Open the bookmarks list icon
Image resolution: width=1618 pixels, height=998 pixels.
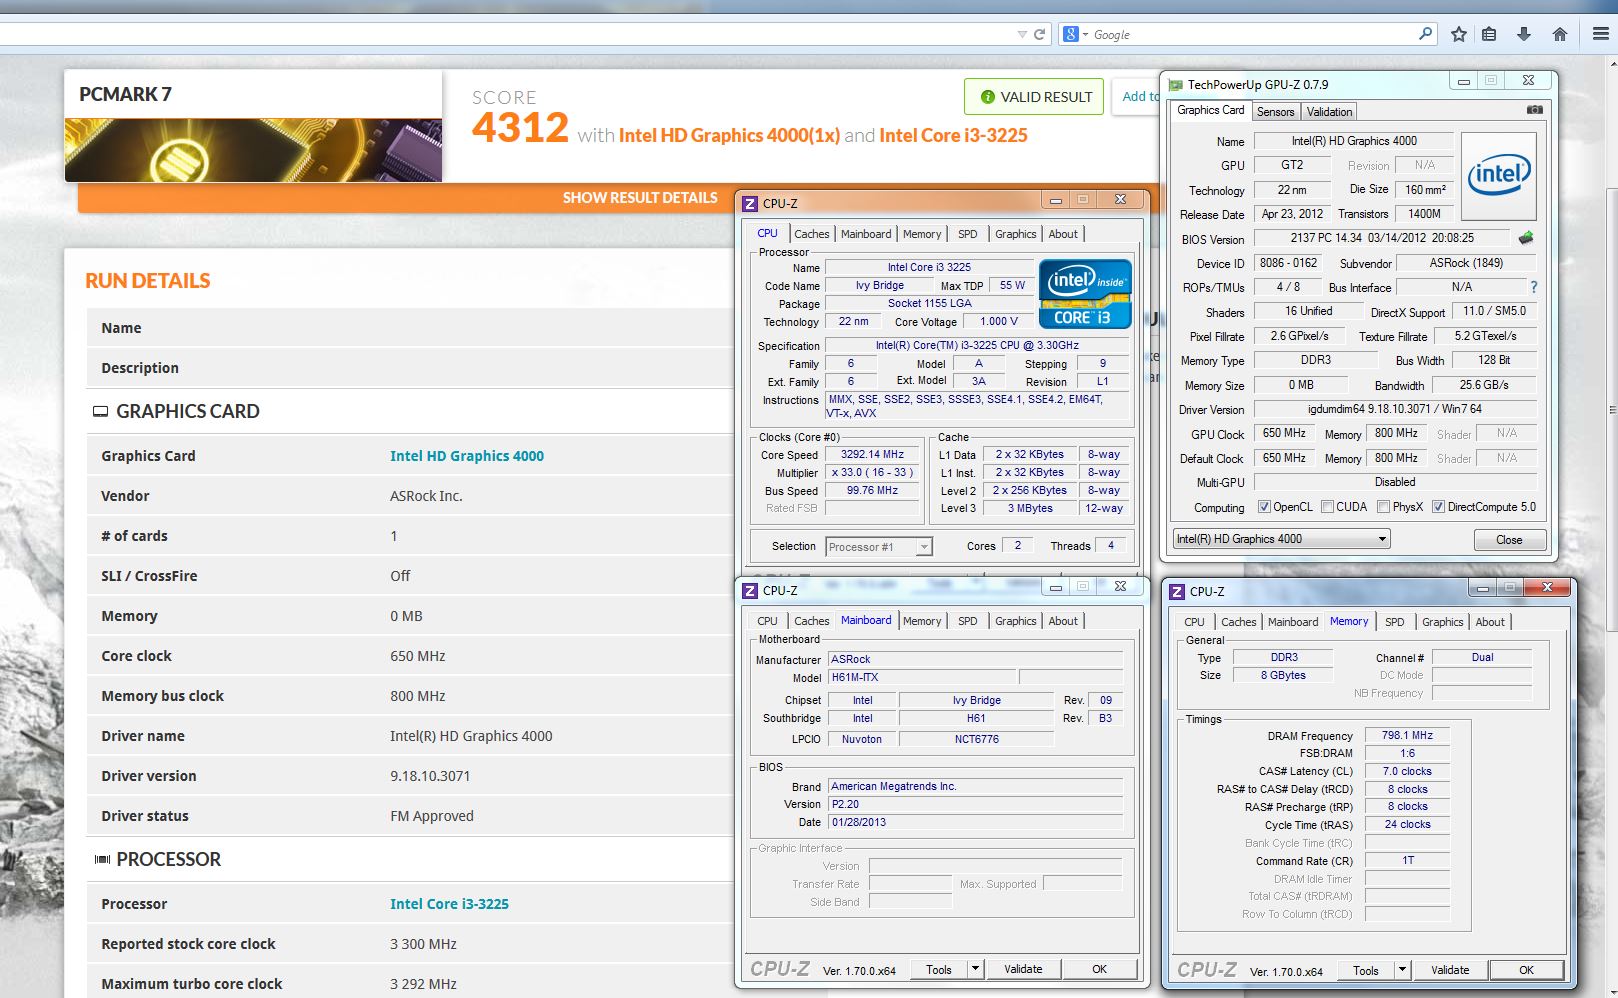pos(1489,34)
